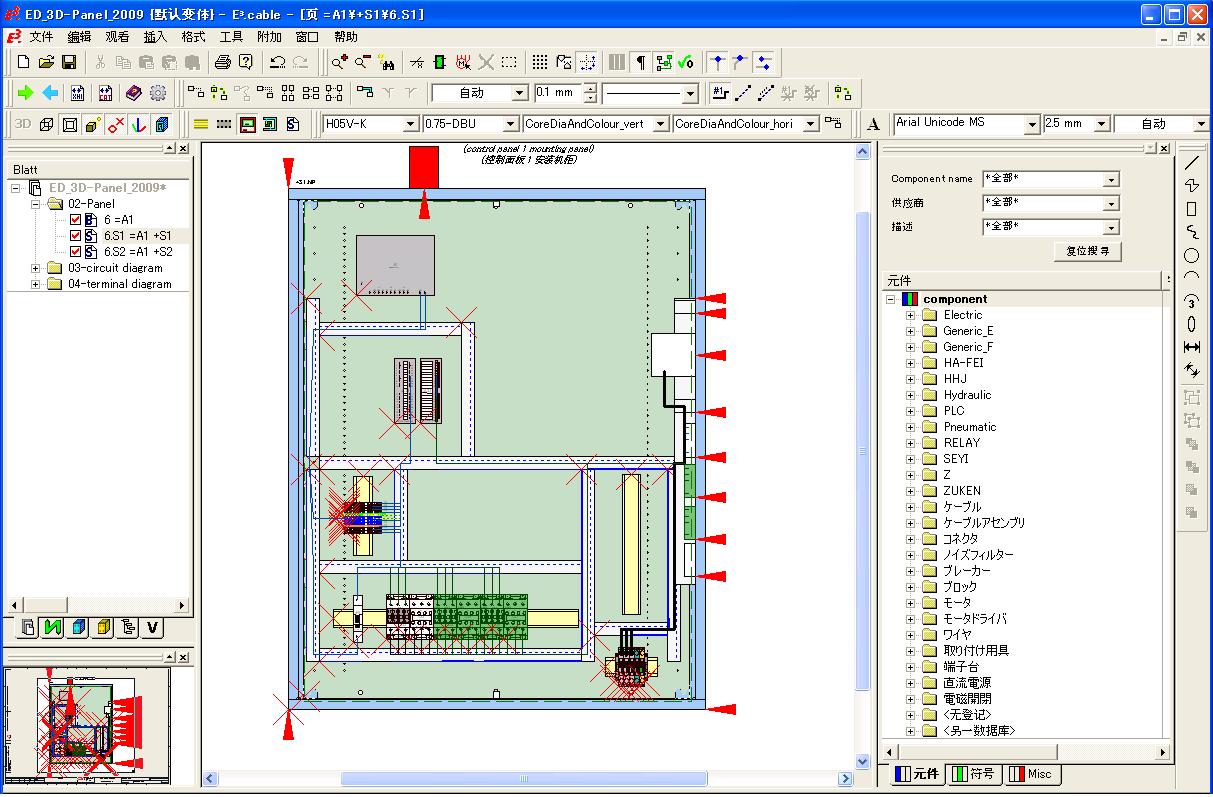Toggle checkbox for sheet 6 =A1
1213x797 pixels.
pyautogui.click(x=76, y=220)
